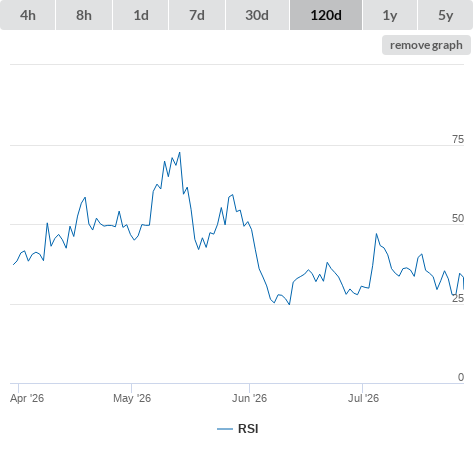Click the Apr '26 axis label
This screenshot has width=474, height=455.
(27, 398)
